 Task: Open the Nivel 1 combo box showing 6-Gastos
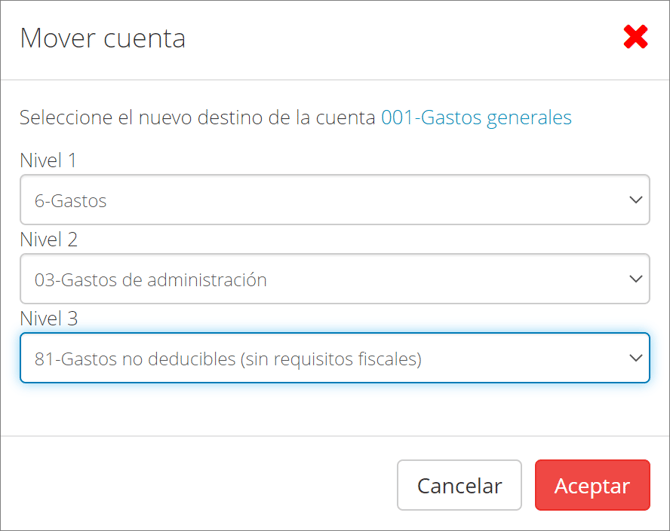[335, 199]
